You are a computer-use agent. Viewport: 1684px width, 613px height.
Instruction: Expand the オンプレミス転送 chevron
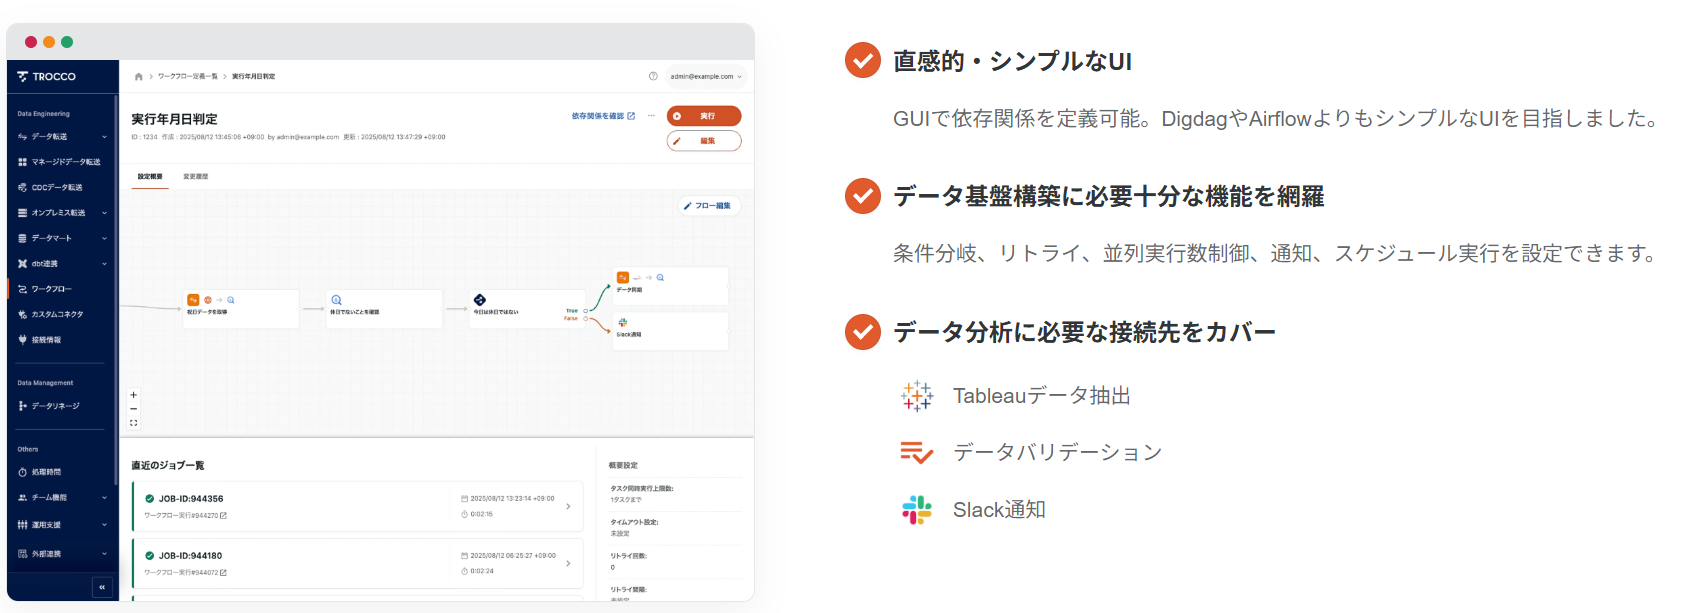(104, 213)
